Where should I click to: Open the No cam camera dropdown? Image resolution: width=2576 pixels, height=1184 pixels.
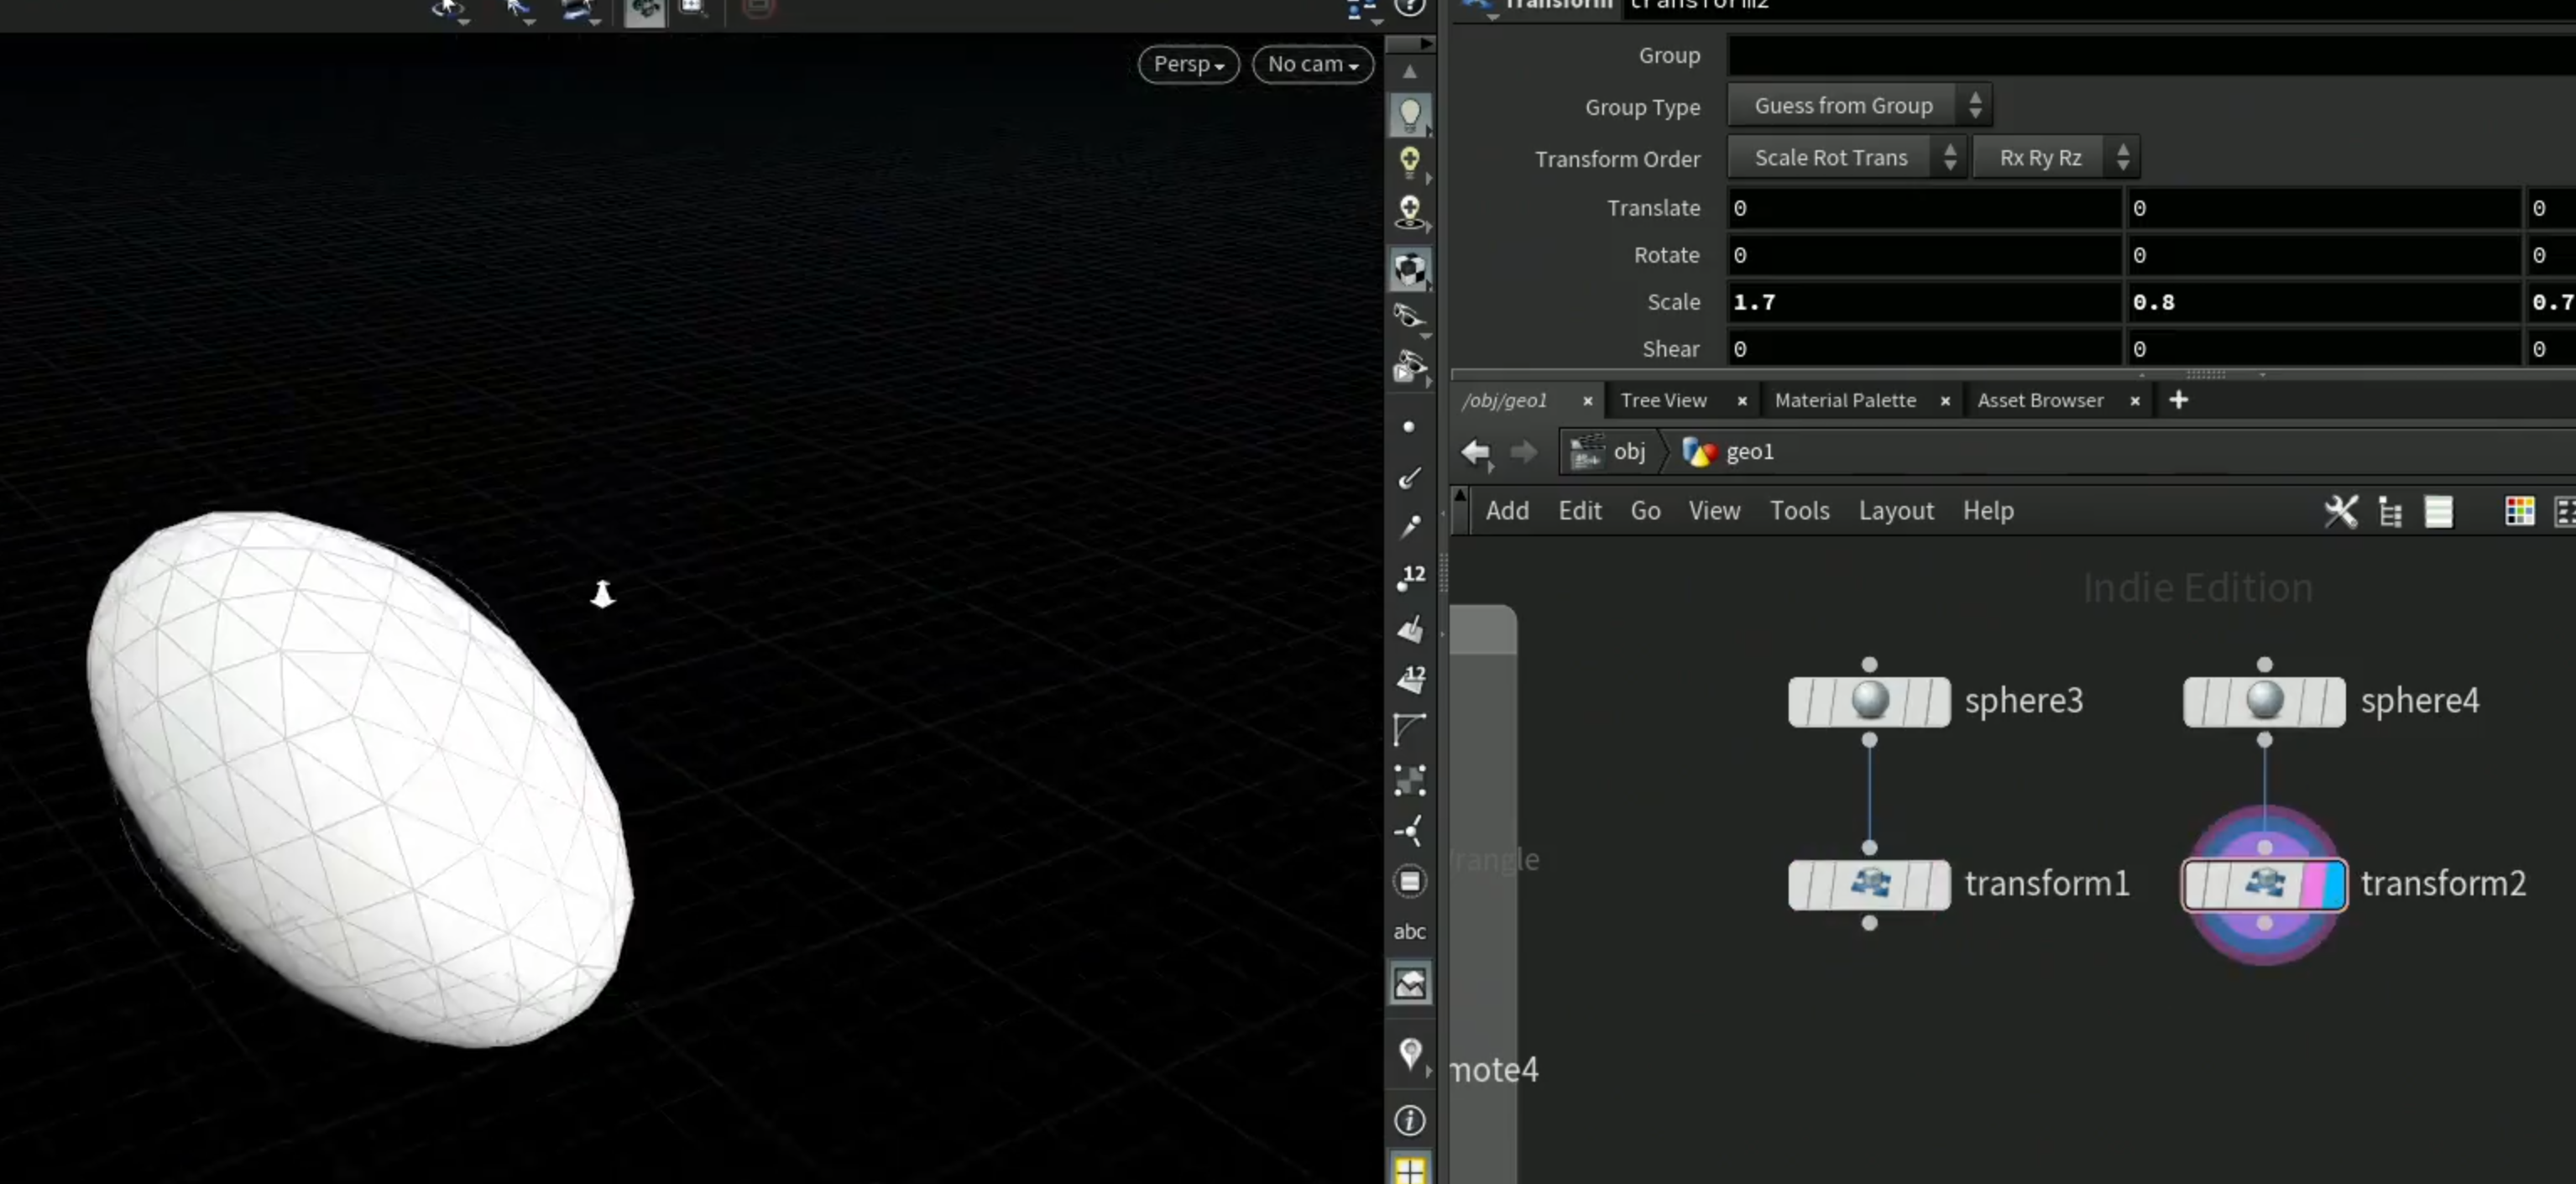pos(1312,64)
